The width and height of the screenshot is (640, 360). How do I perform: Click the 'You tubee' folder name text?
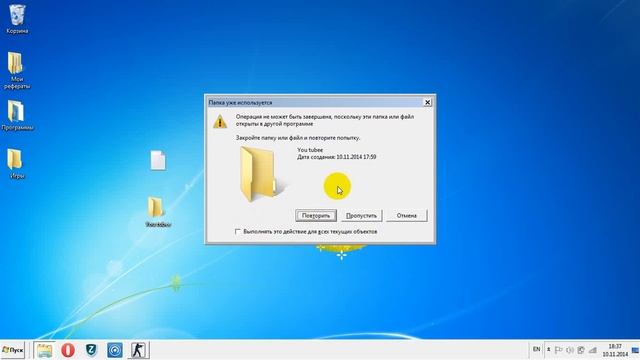pyautogui.click(x=310, y=150)
